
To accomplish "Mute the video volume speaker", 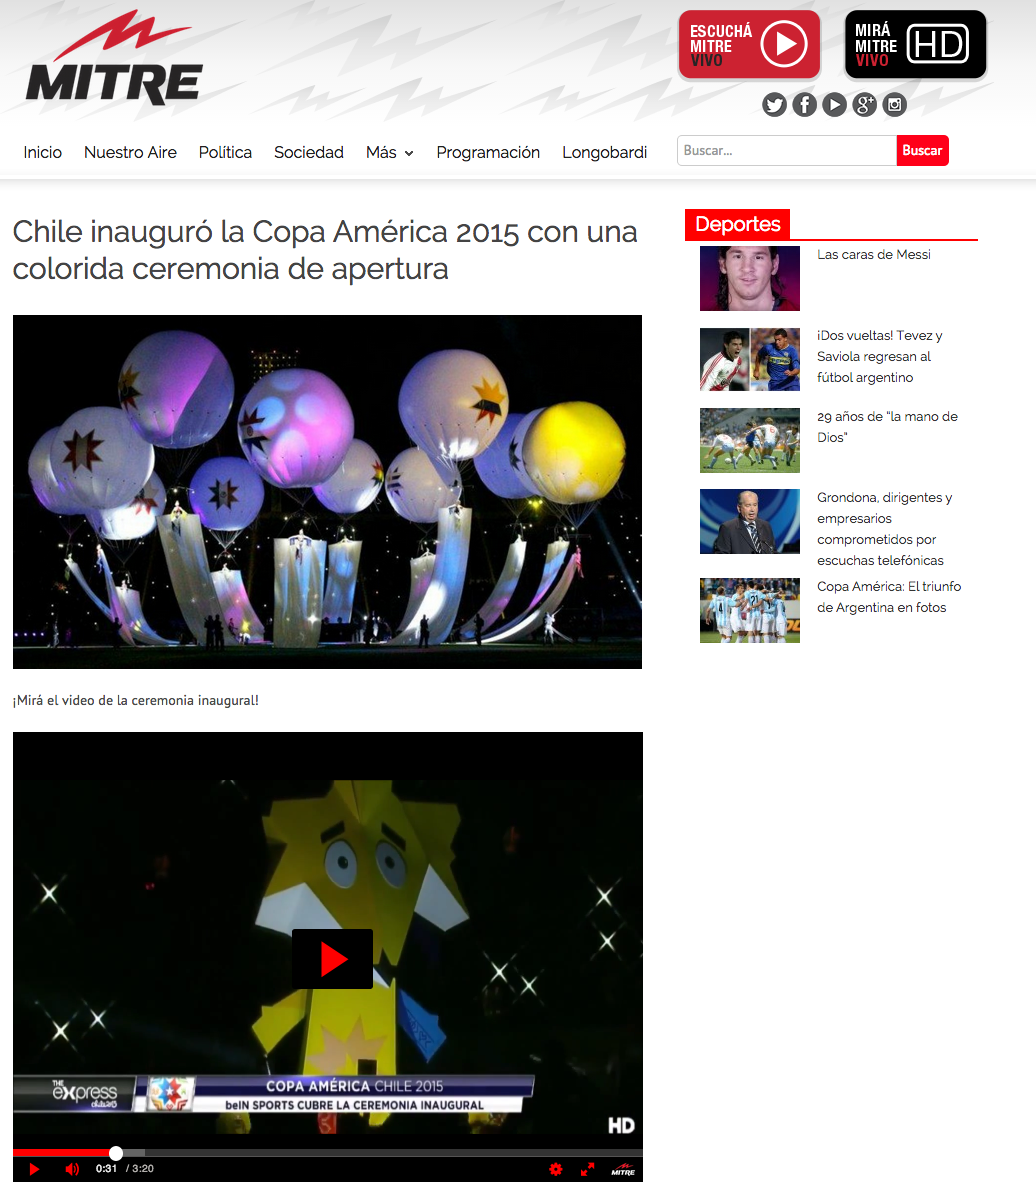I will (x=72, y=1169).
